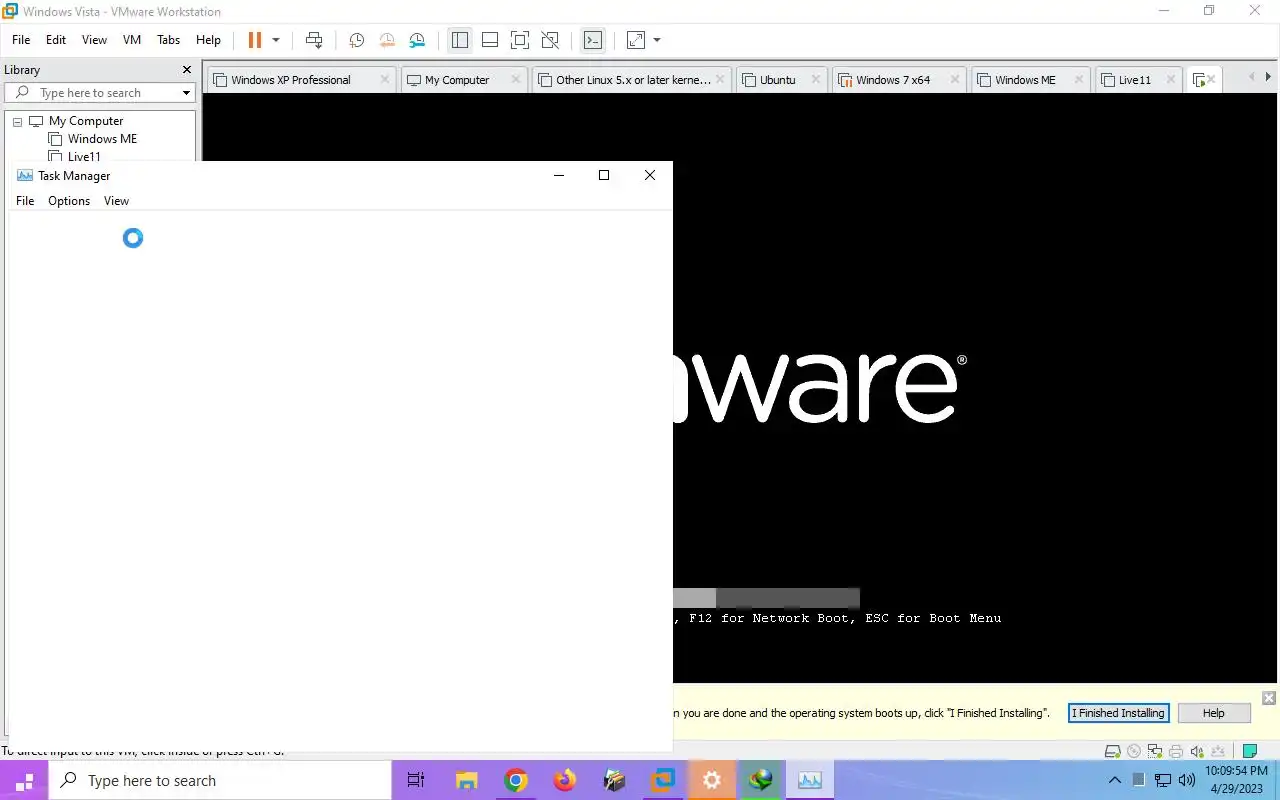The image size is (1280, 800).
Task: Click the sound card status icon
Action: (1197, 751)
